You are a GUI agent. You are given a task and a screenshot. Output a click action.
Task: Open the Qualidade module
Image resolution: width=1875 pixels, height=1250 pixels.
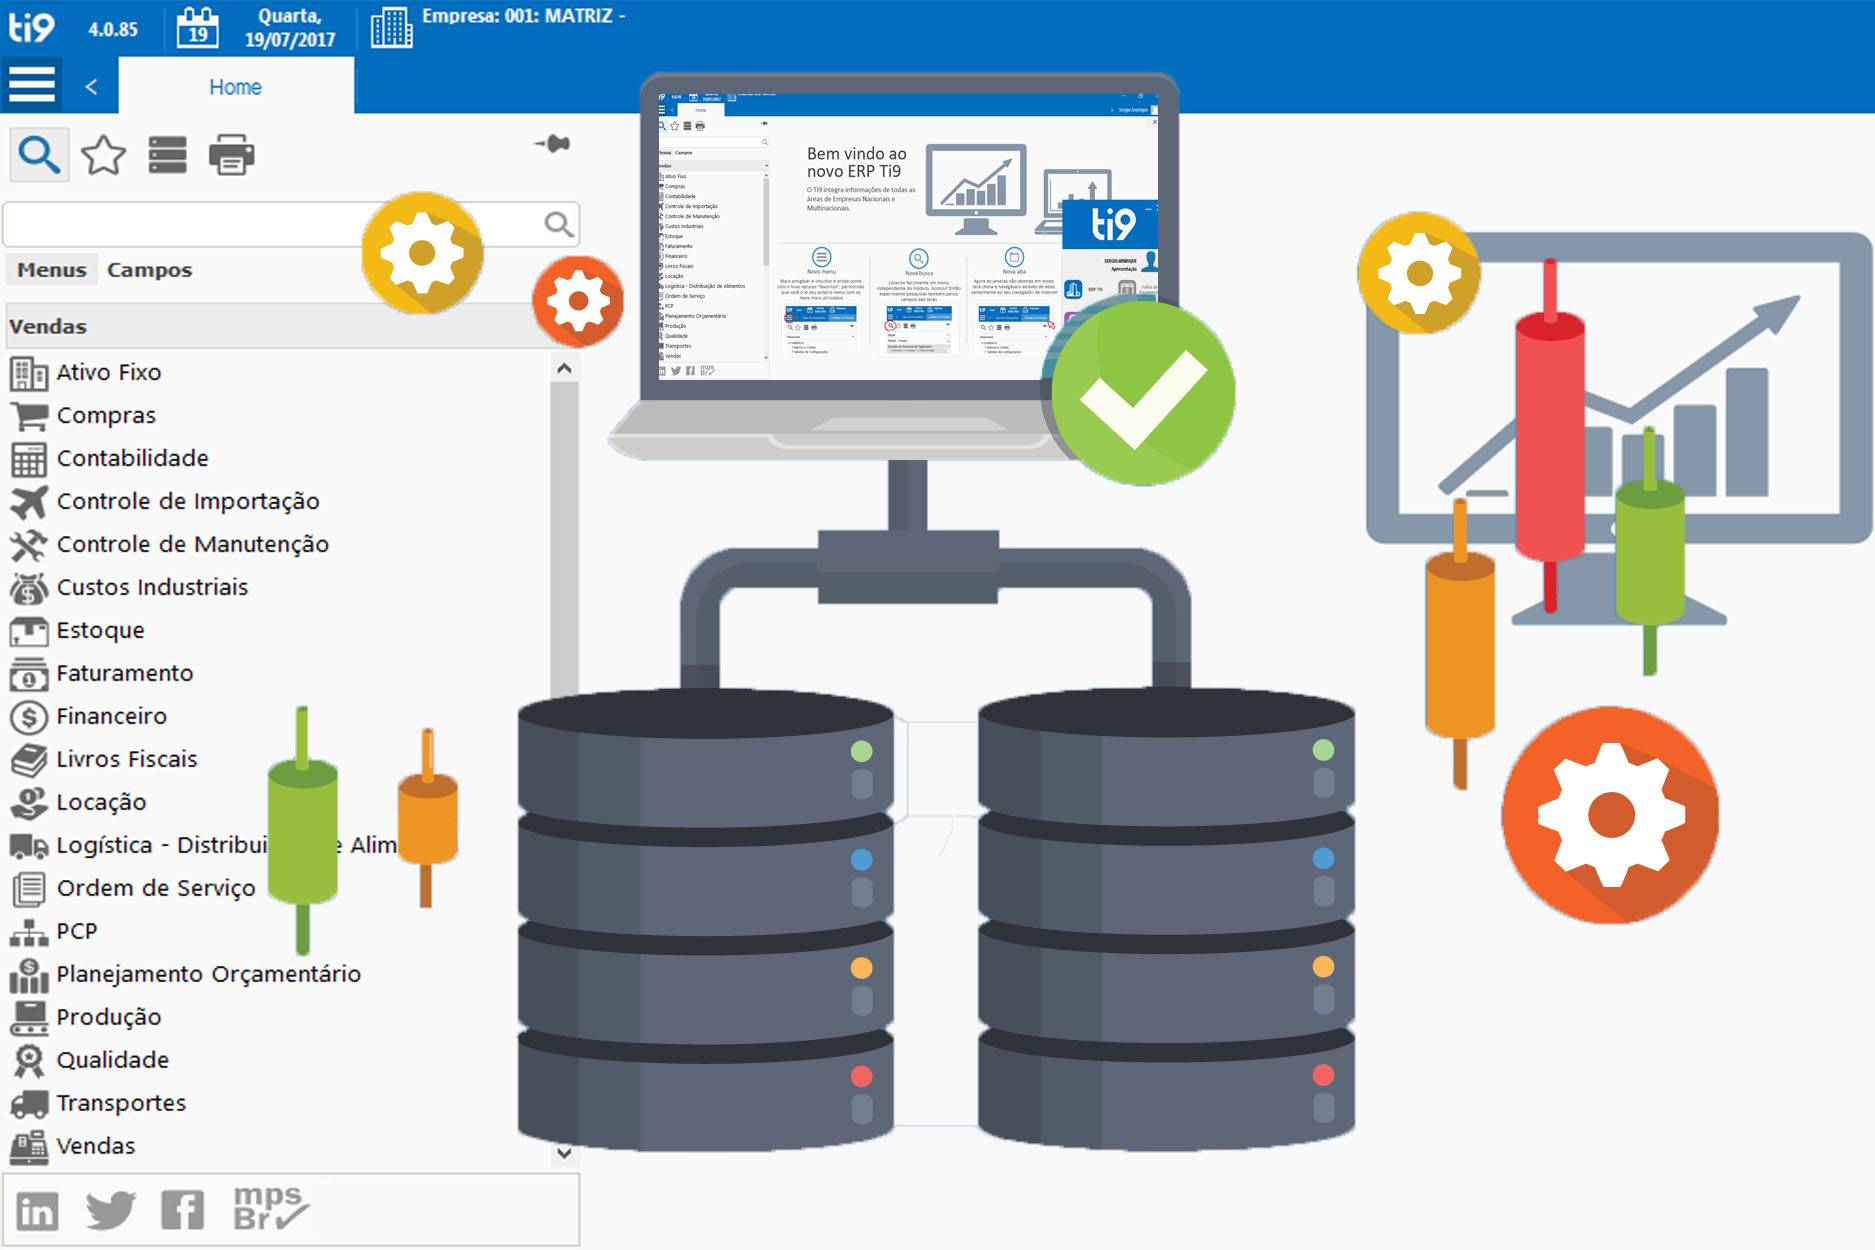tap(113, 1060)
